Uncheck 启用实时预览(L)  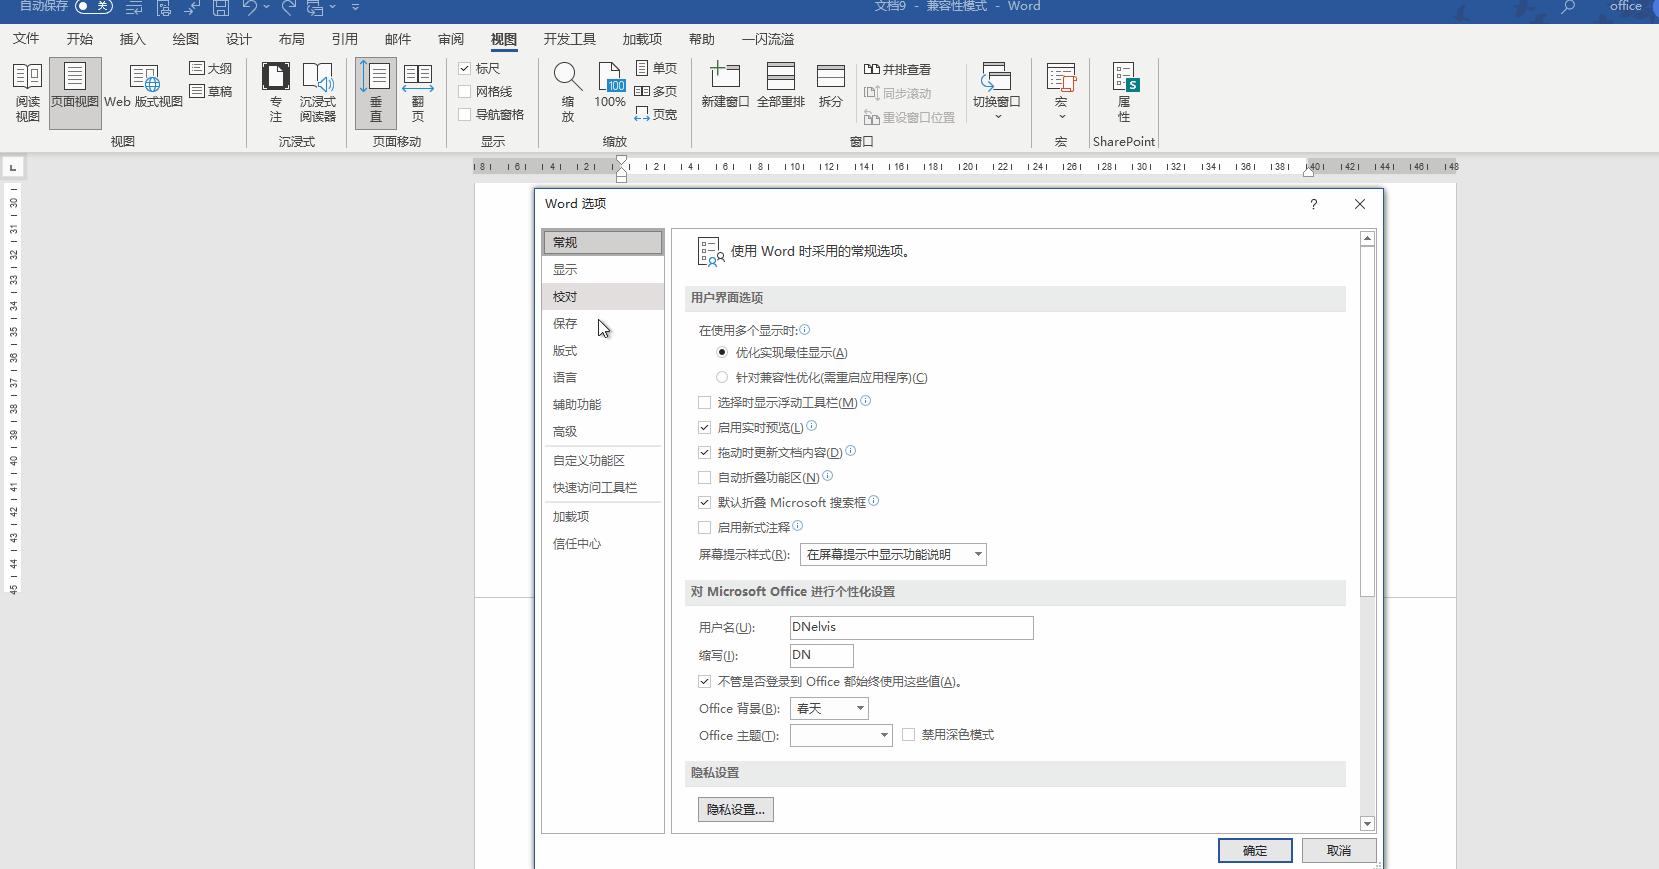[705, 427]
